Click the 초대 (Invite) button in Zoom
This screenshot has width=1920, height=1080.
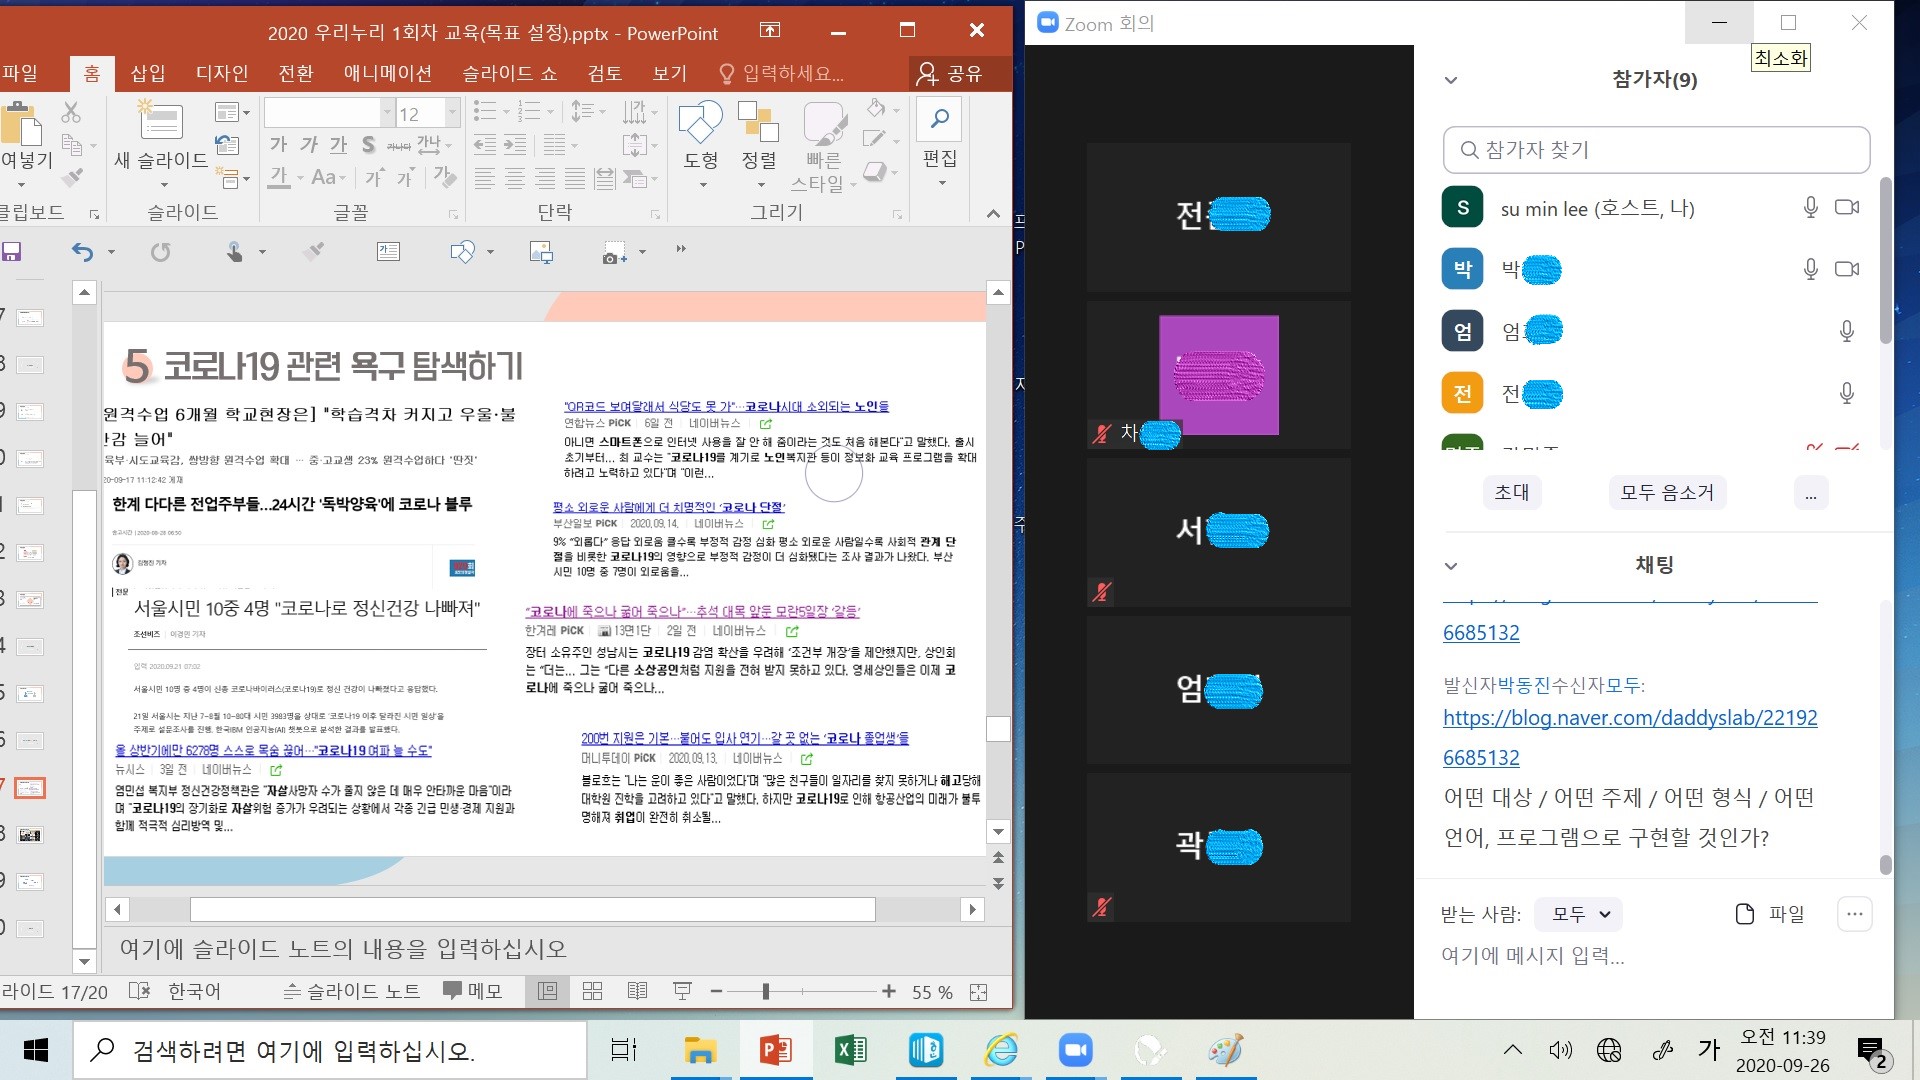[x=1511, y=492]
